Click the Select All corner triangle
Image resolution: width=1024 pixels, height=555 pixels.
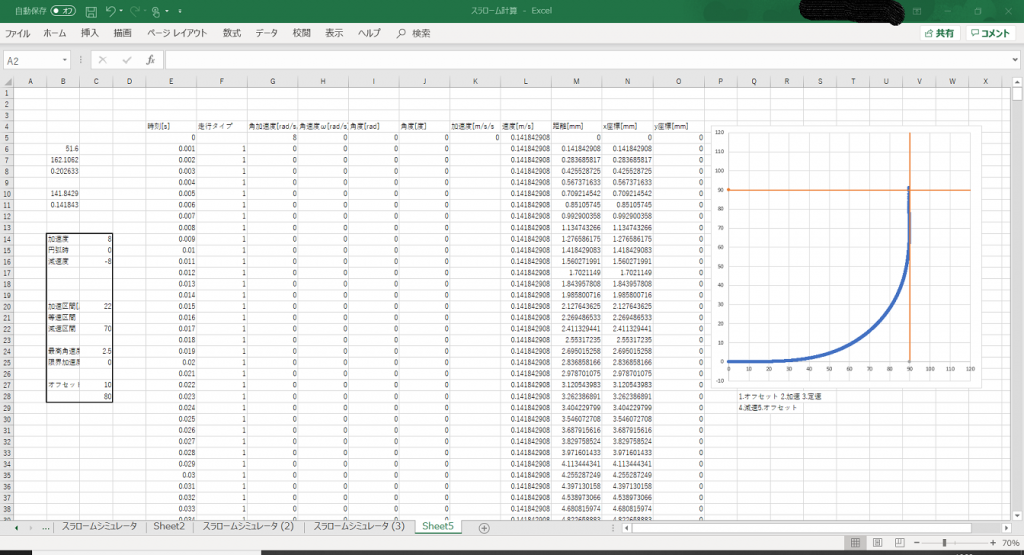(7, 82)
